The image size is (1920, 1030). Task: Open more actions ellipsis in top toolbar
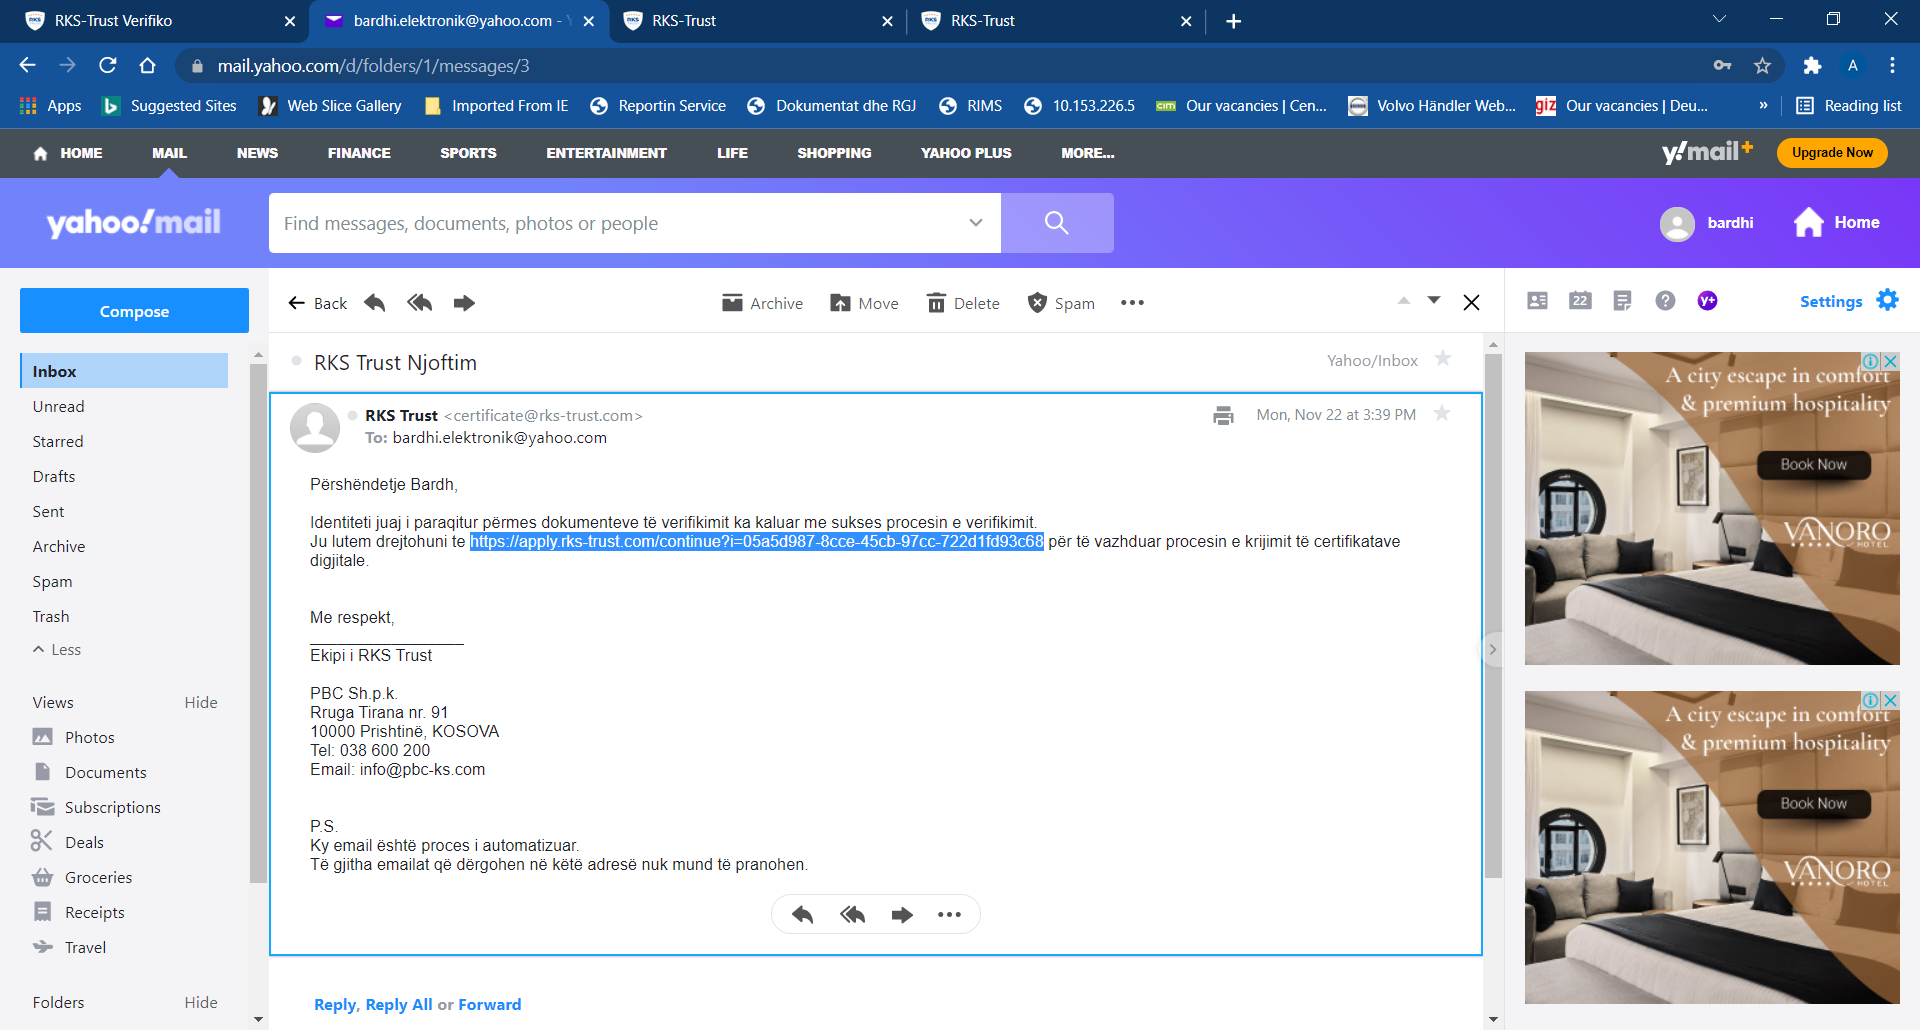[x=1132, y=303]
